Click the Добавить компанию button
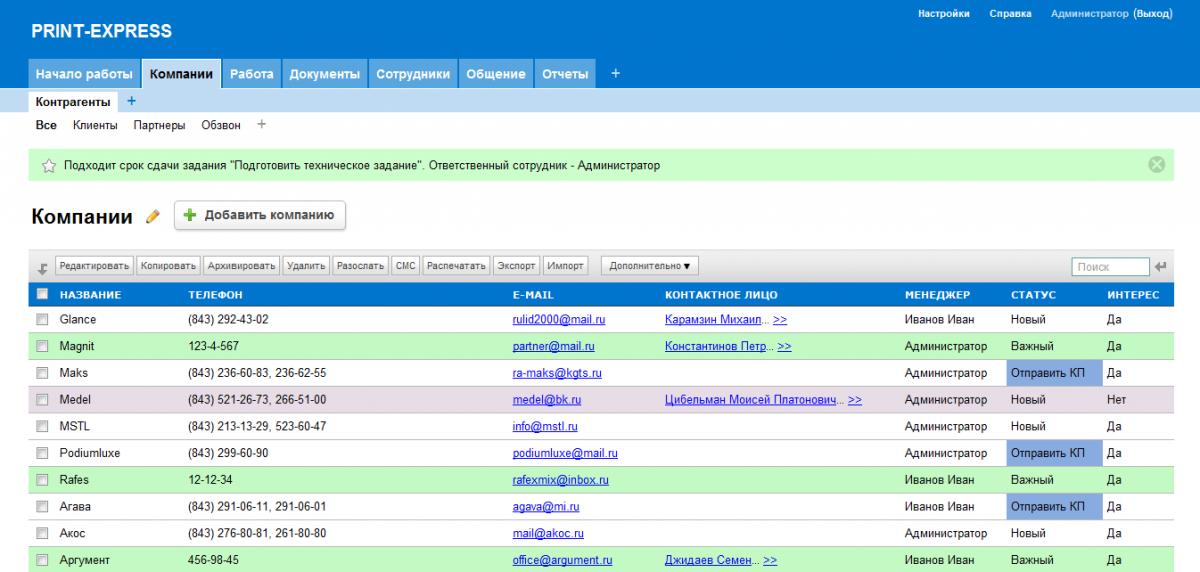This screenshot has height=572, width=1200. tap(260, 215)
